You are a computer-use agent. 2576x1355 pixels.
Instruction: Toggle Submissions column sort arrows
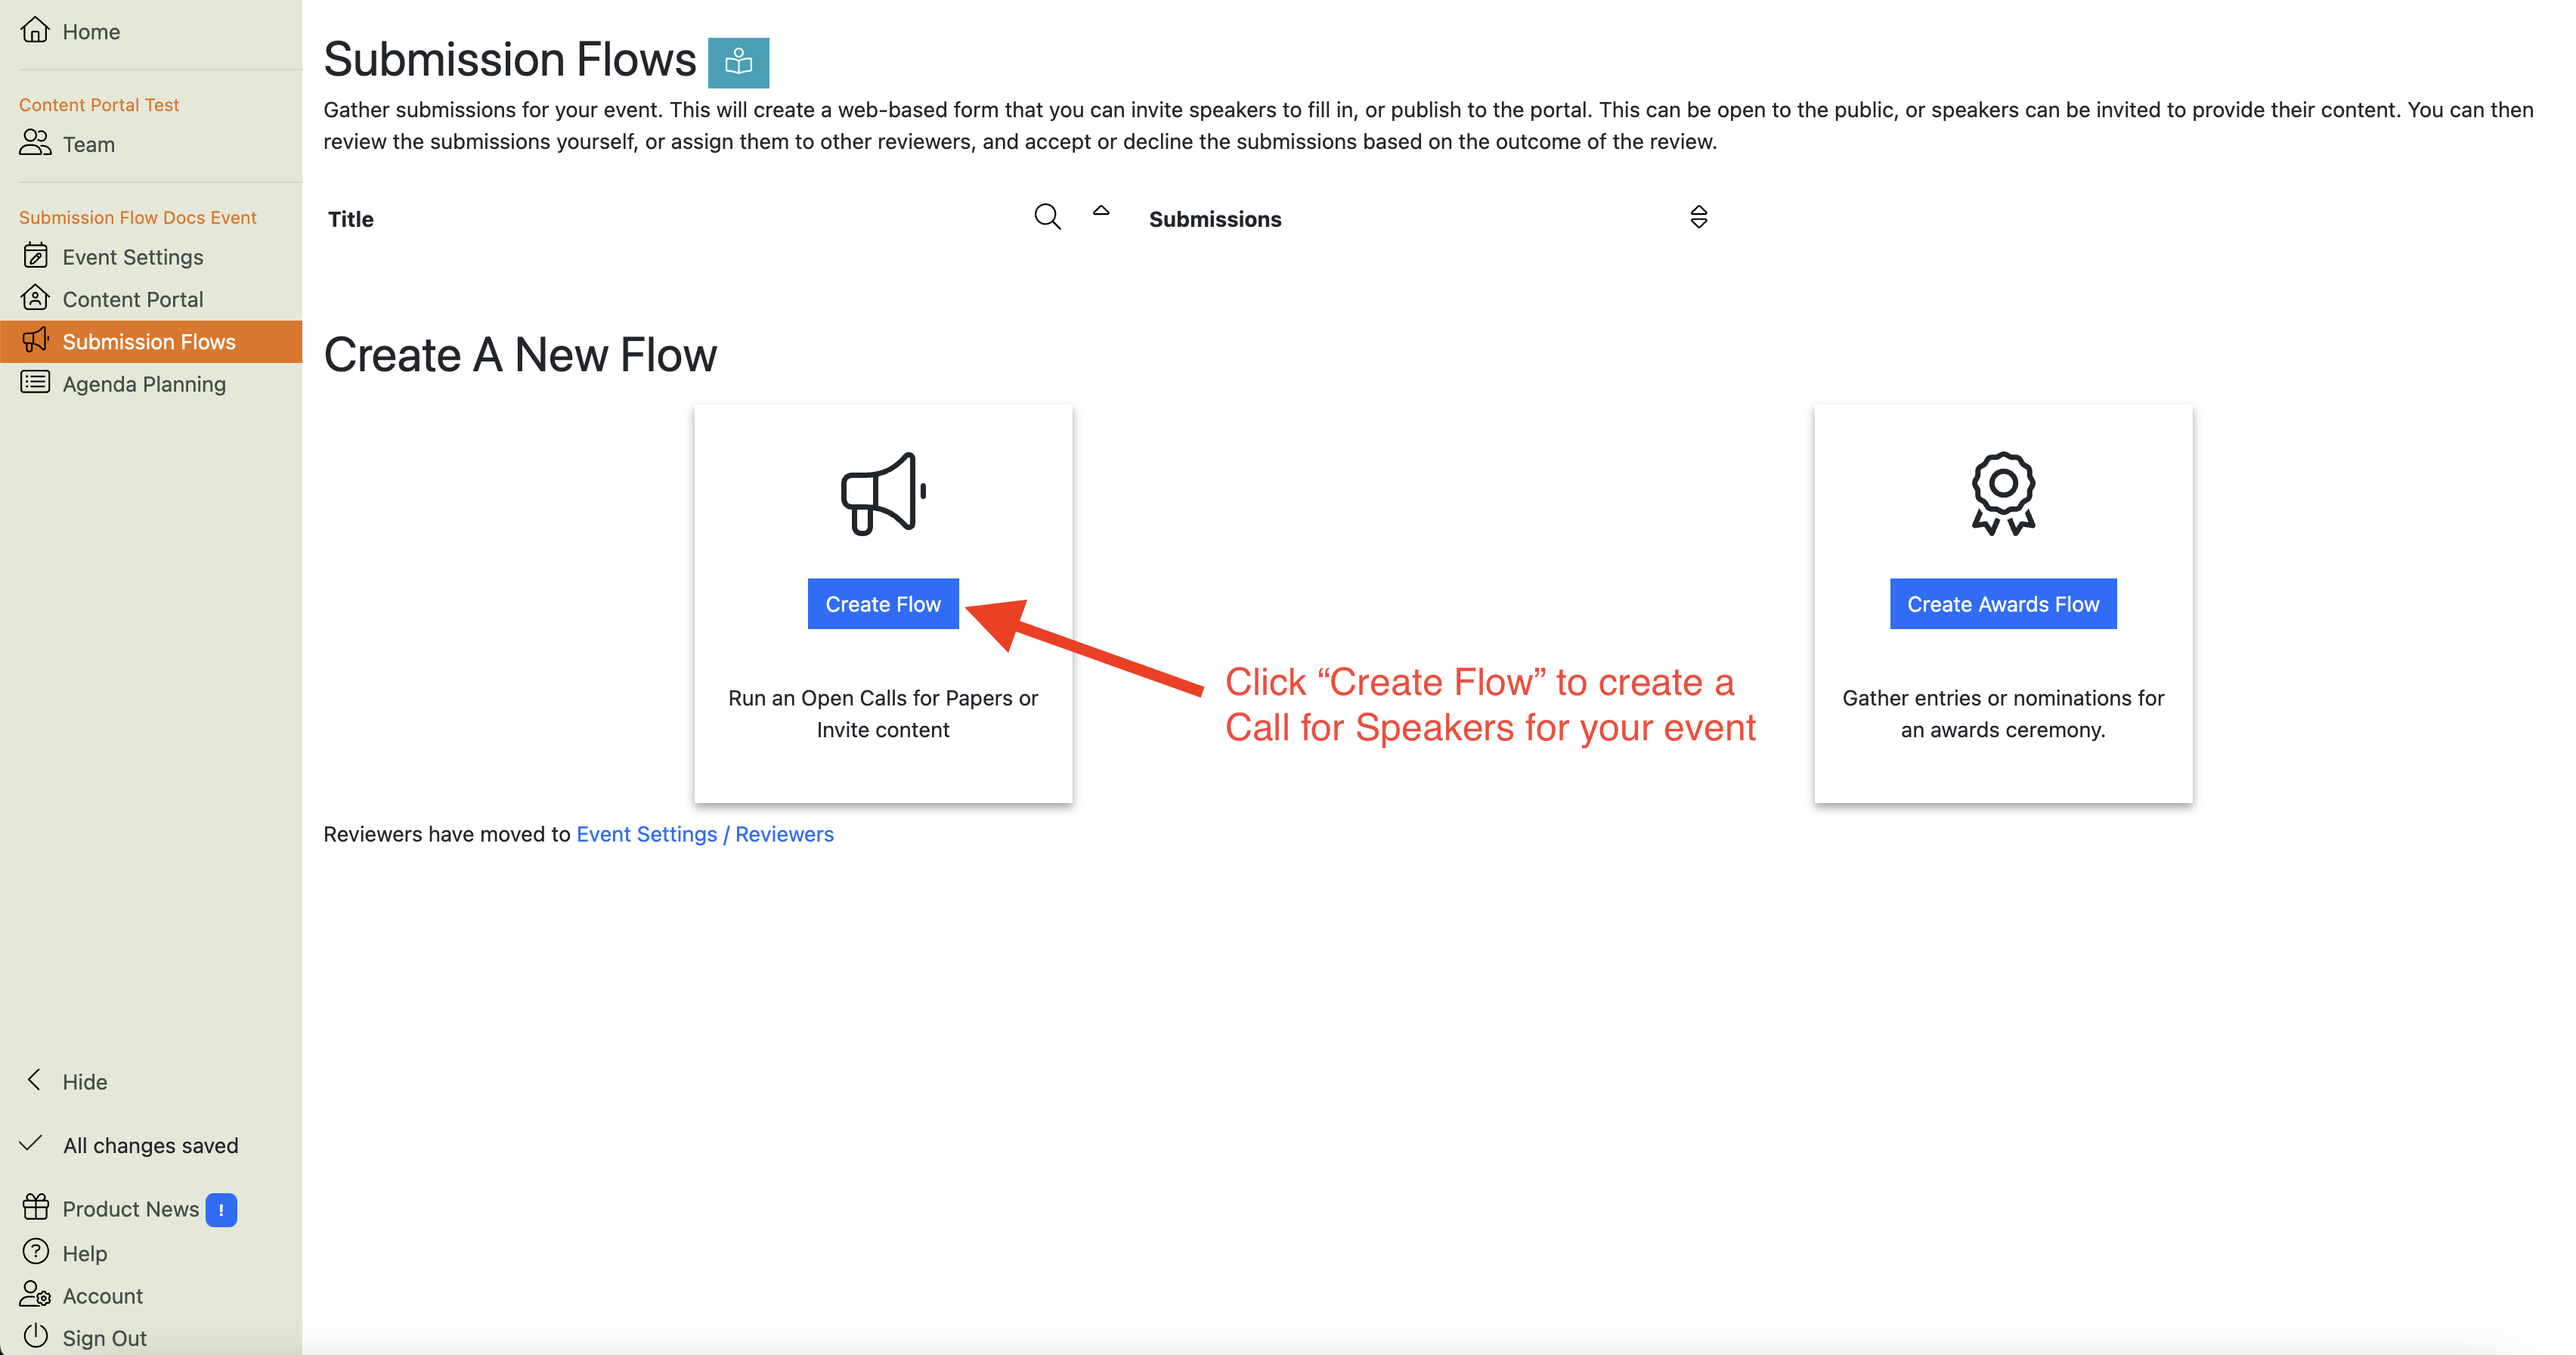click(1698, 217)
